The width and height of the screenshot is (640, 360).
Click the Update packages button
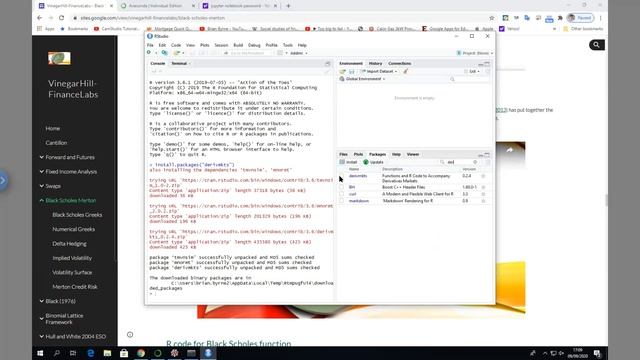(373, 162)
